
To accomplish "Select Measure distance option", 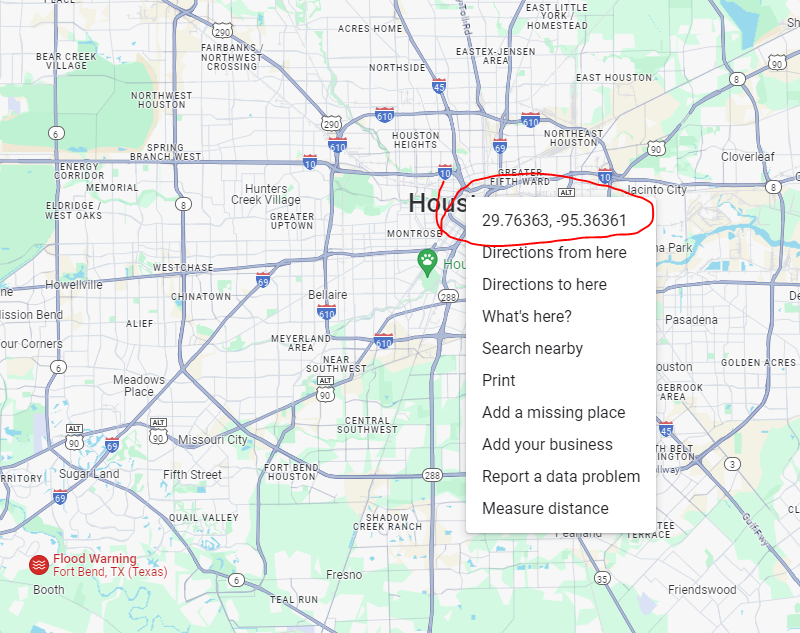I will tap(545, 509).
